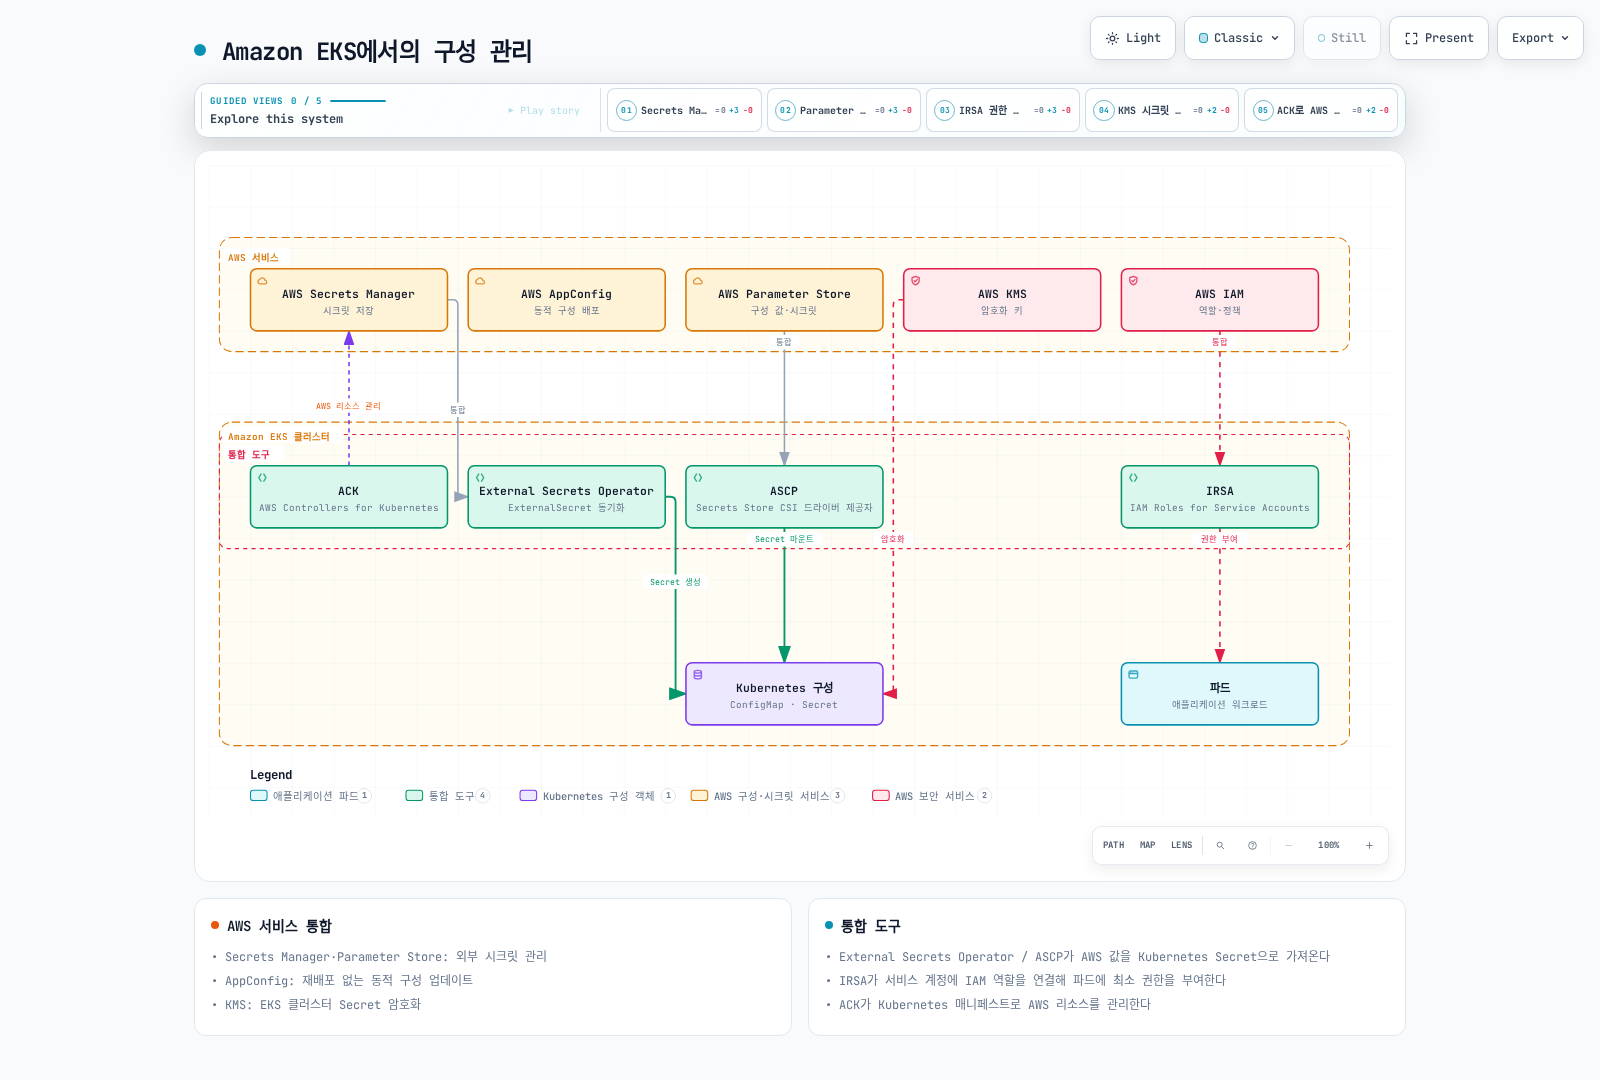1600x1080 pixels.
Task: Click the Amazon EKS 클러스터 group label
Action: click(278, 437)
